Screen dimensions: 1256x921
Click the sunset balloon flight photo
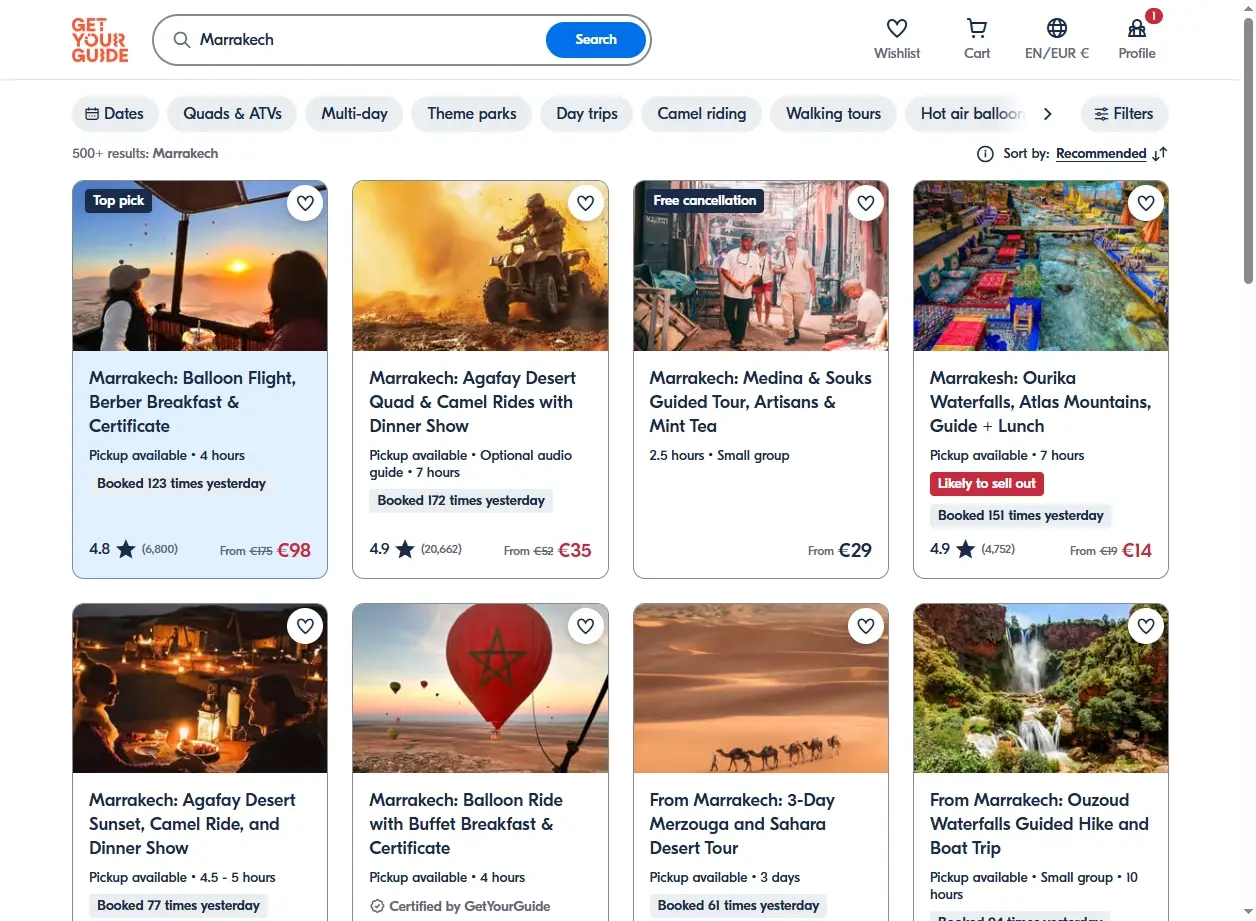tap(200, 266)
